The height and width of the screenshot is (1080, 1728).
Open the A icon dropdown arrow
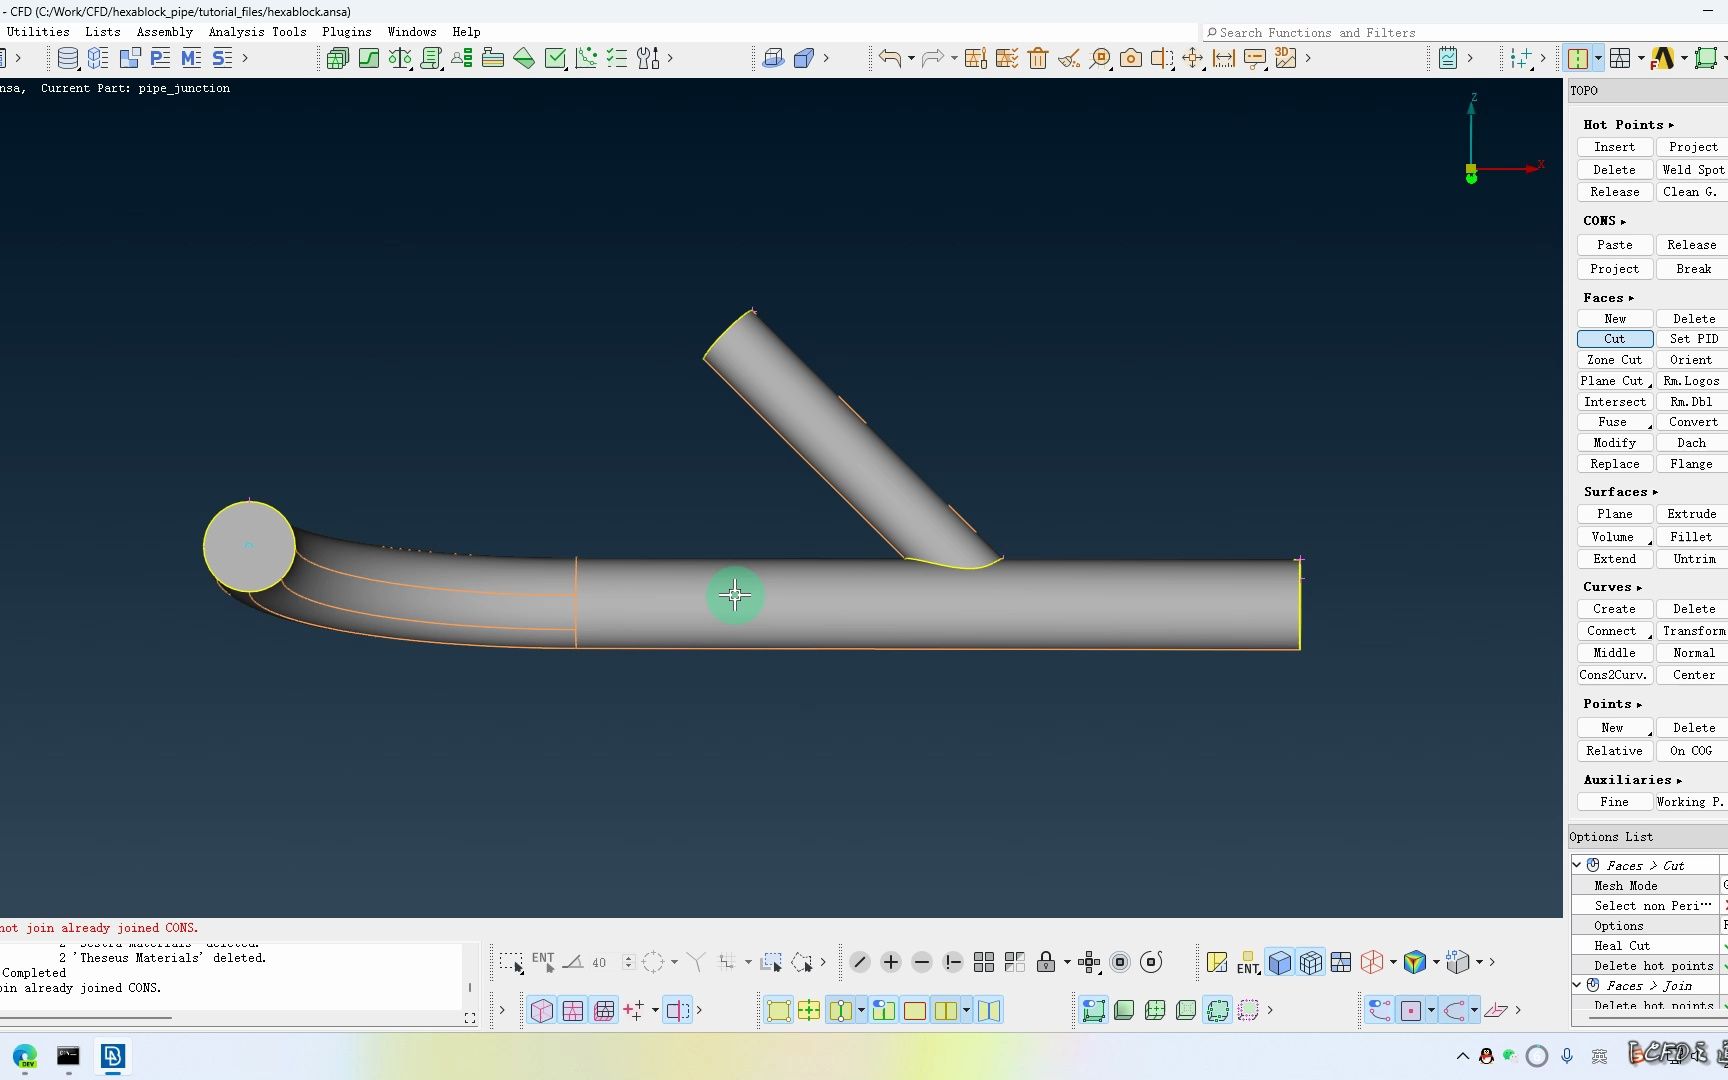click(x=1684, y=58)
